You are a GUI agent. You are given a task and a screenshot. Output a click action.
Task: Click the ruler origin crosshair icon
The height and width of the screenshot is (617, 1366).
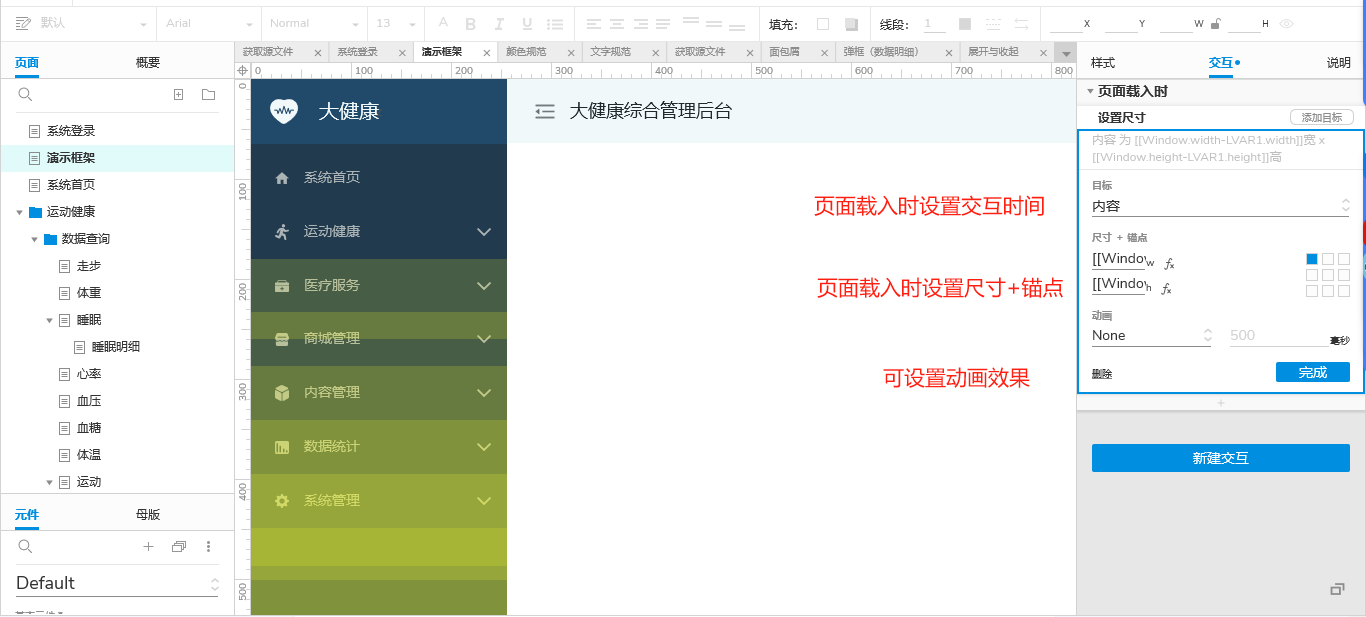(x=242, y=70)
